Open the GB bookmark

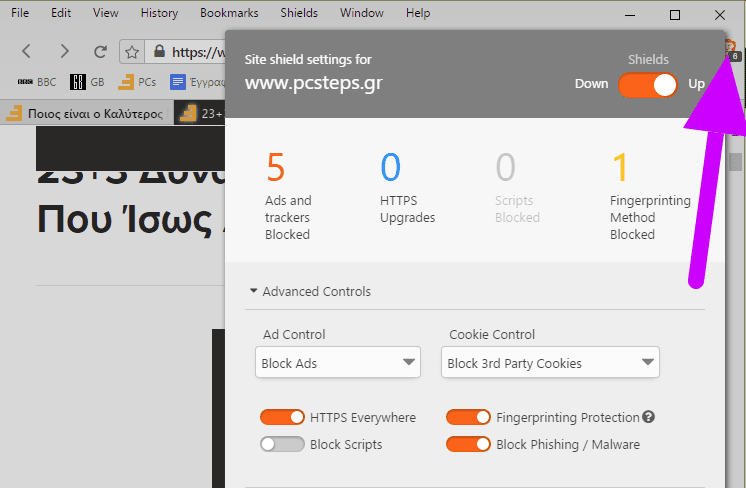(x=87, y=82)
